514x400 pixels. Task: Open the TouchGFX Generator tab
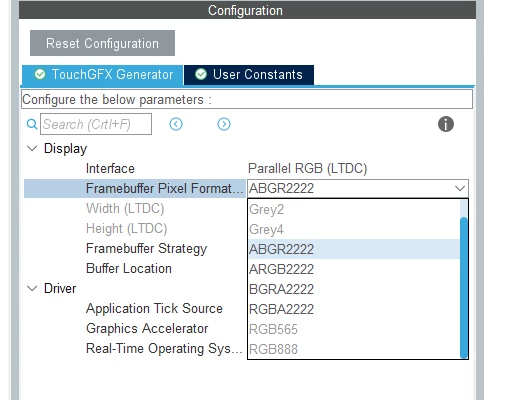103,75
